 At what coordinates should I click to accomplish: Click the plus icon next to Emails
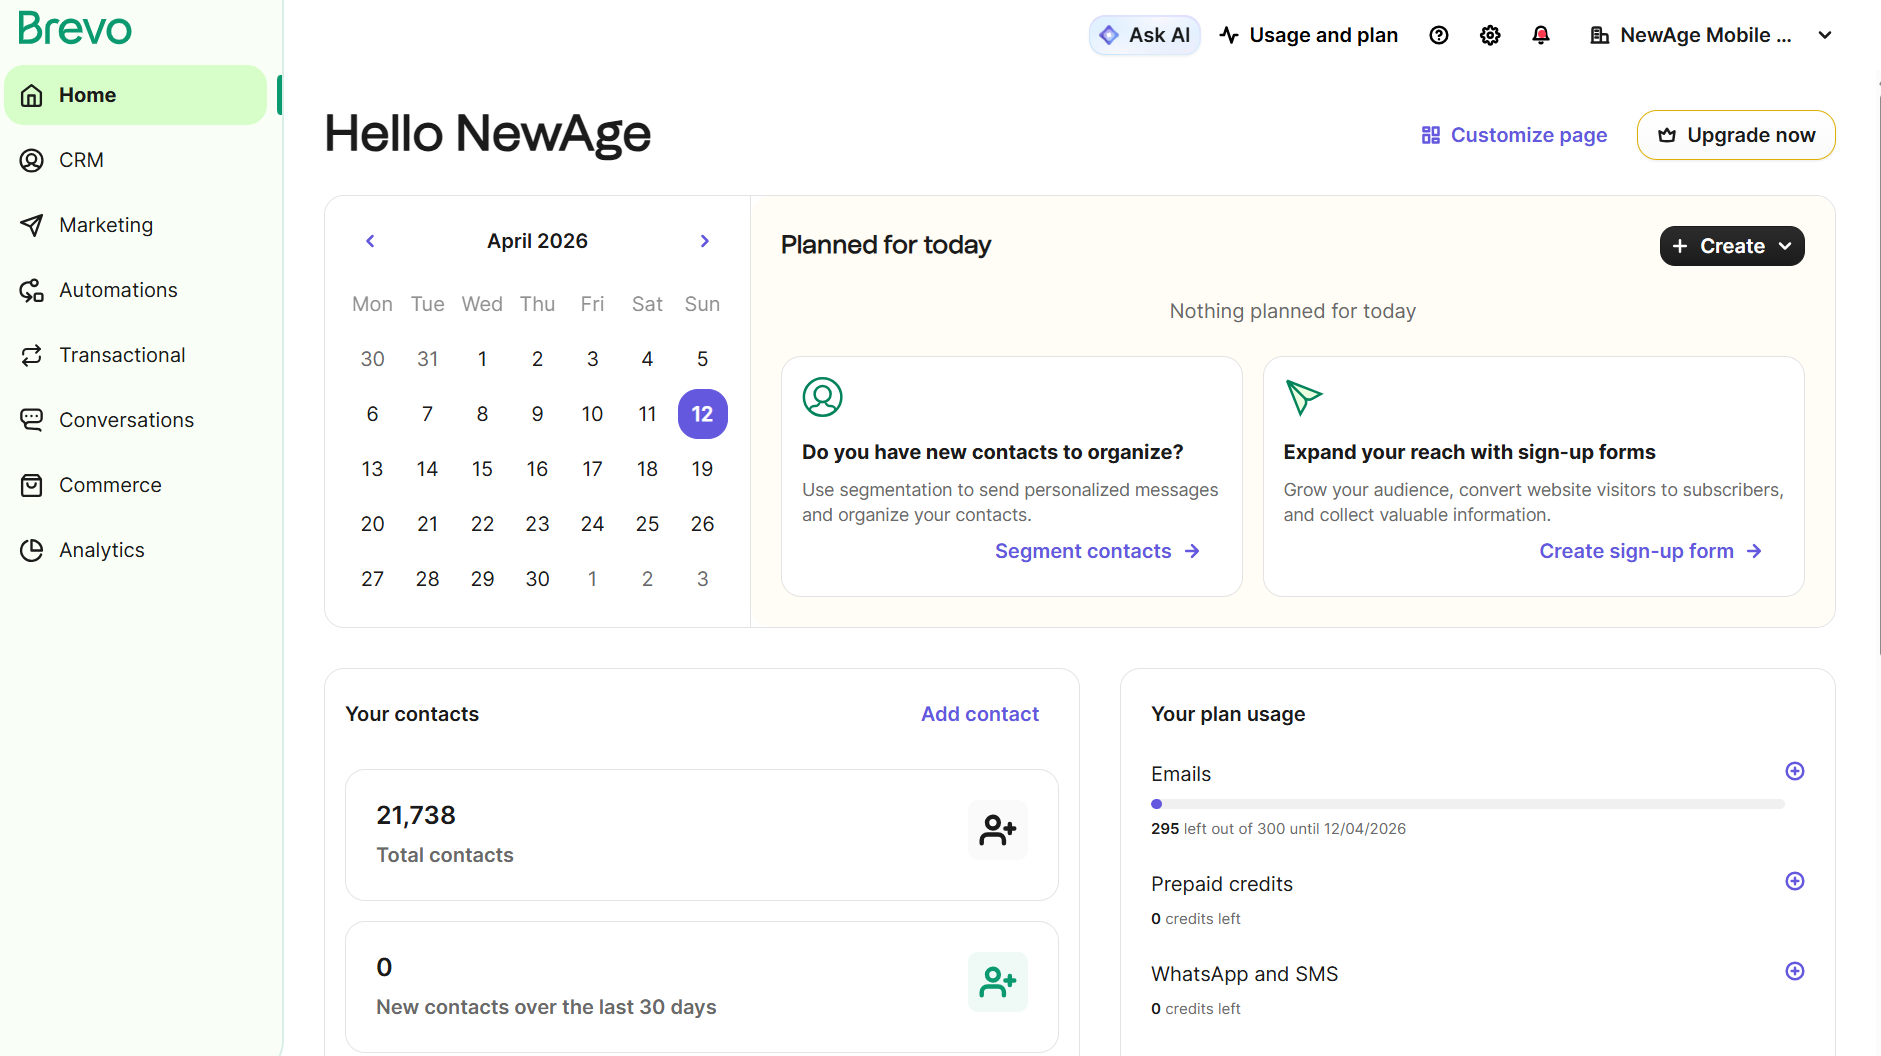tap(1795, 771)
